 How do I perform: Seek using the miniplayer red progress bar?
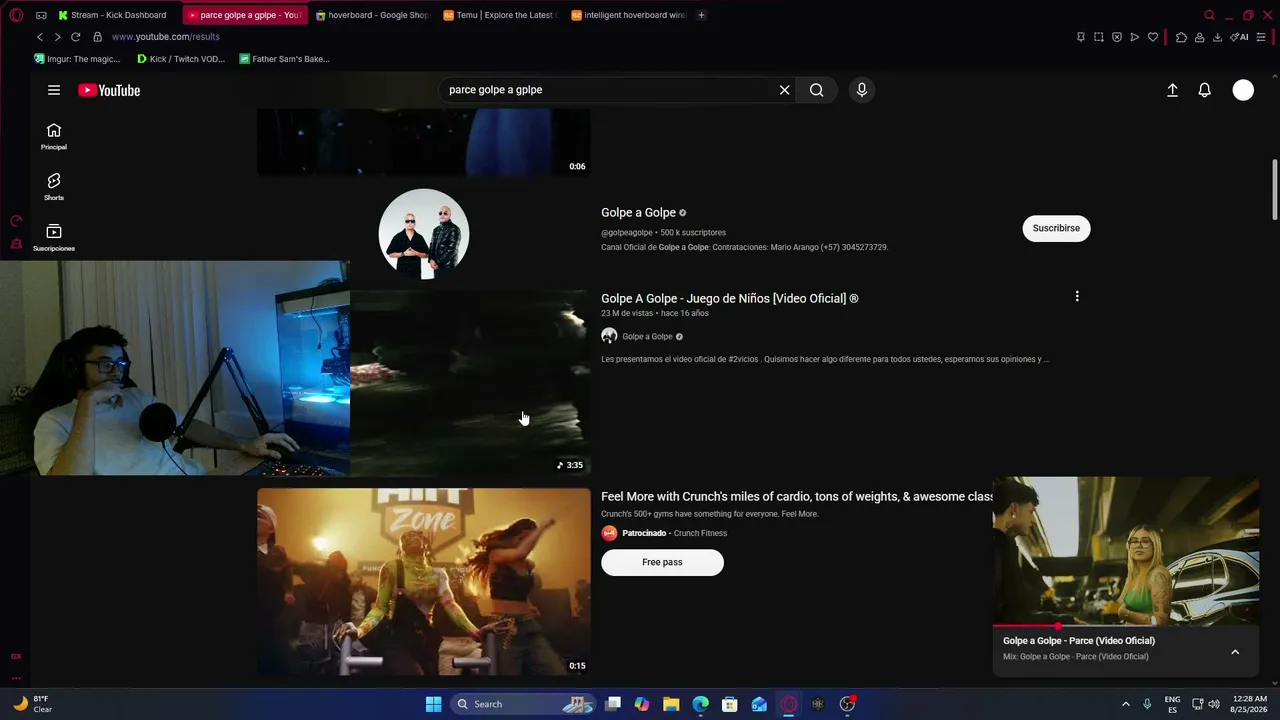click(x=1126, y=627)
